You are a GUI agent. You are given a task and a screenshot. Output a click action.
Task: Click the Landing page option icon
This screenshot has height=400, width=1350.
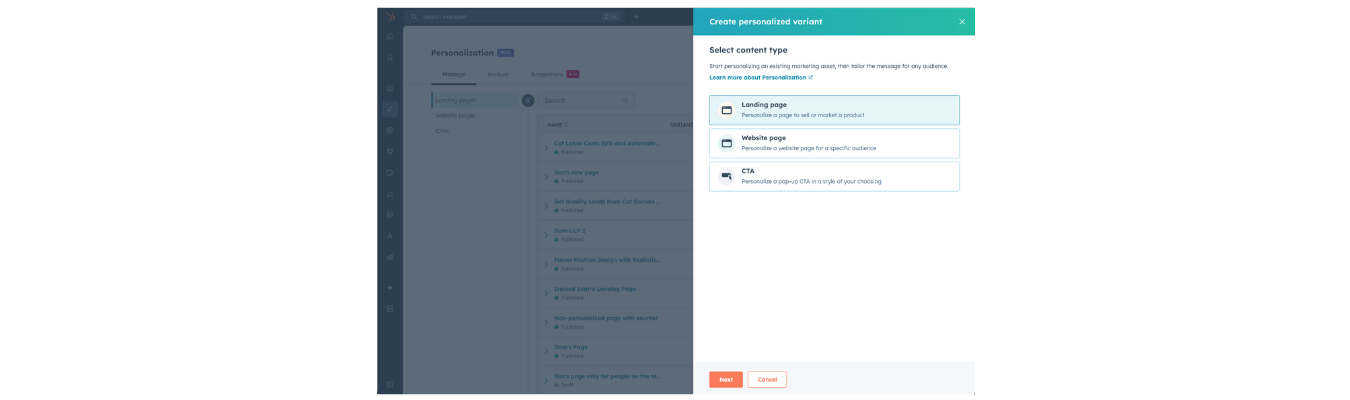pyautogui.click(x=727, y=110)
